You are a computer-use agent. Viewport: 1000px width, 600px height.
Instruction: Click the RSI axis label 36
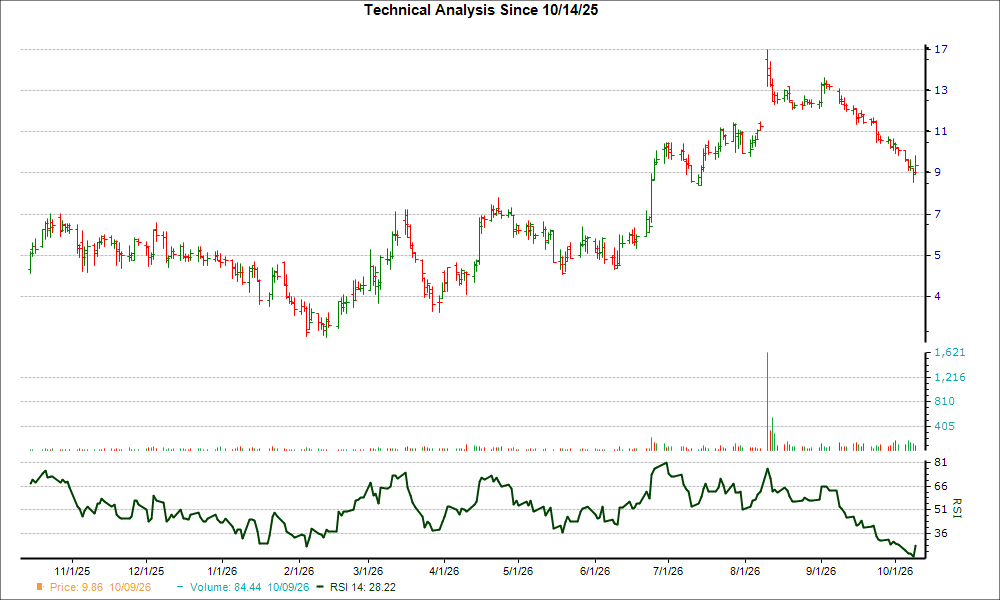pyautogui.click(x=941, y=533)
